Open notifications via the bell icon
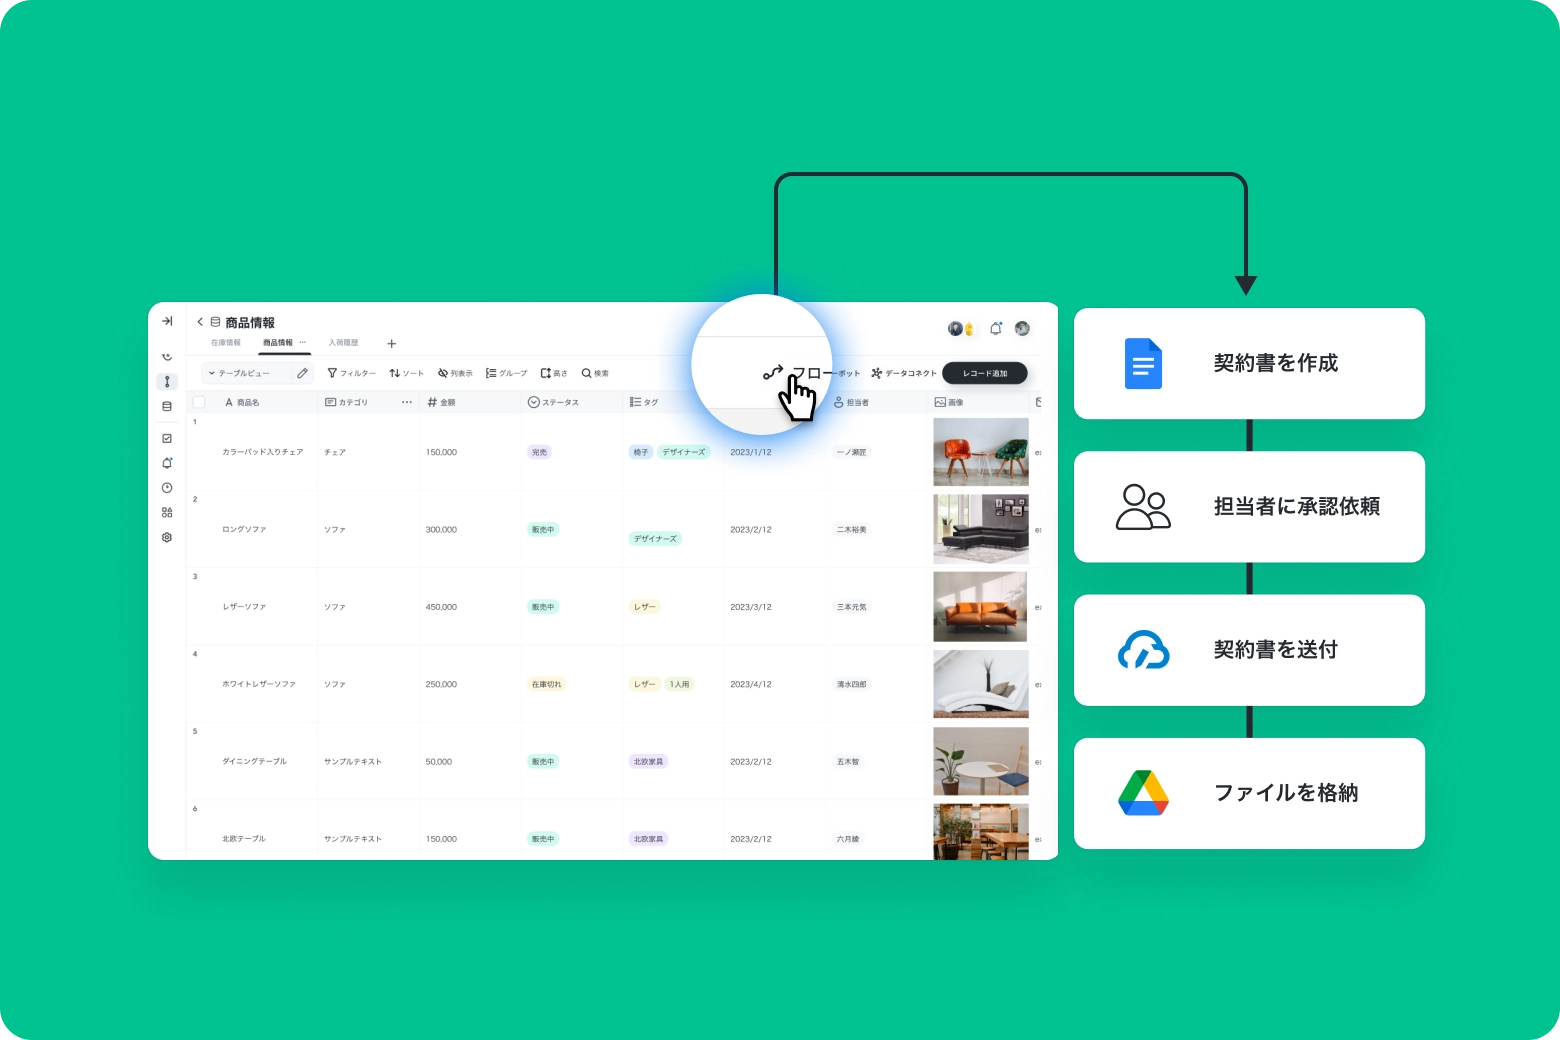 click(x=996, y=327)
